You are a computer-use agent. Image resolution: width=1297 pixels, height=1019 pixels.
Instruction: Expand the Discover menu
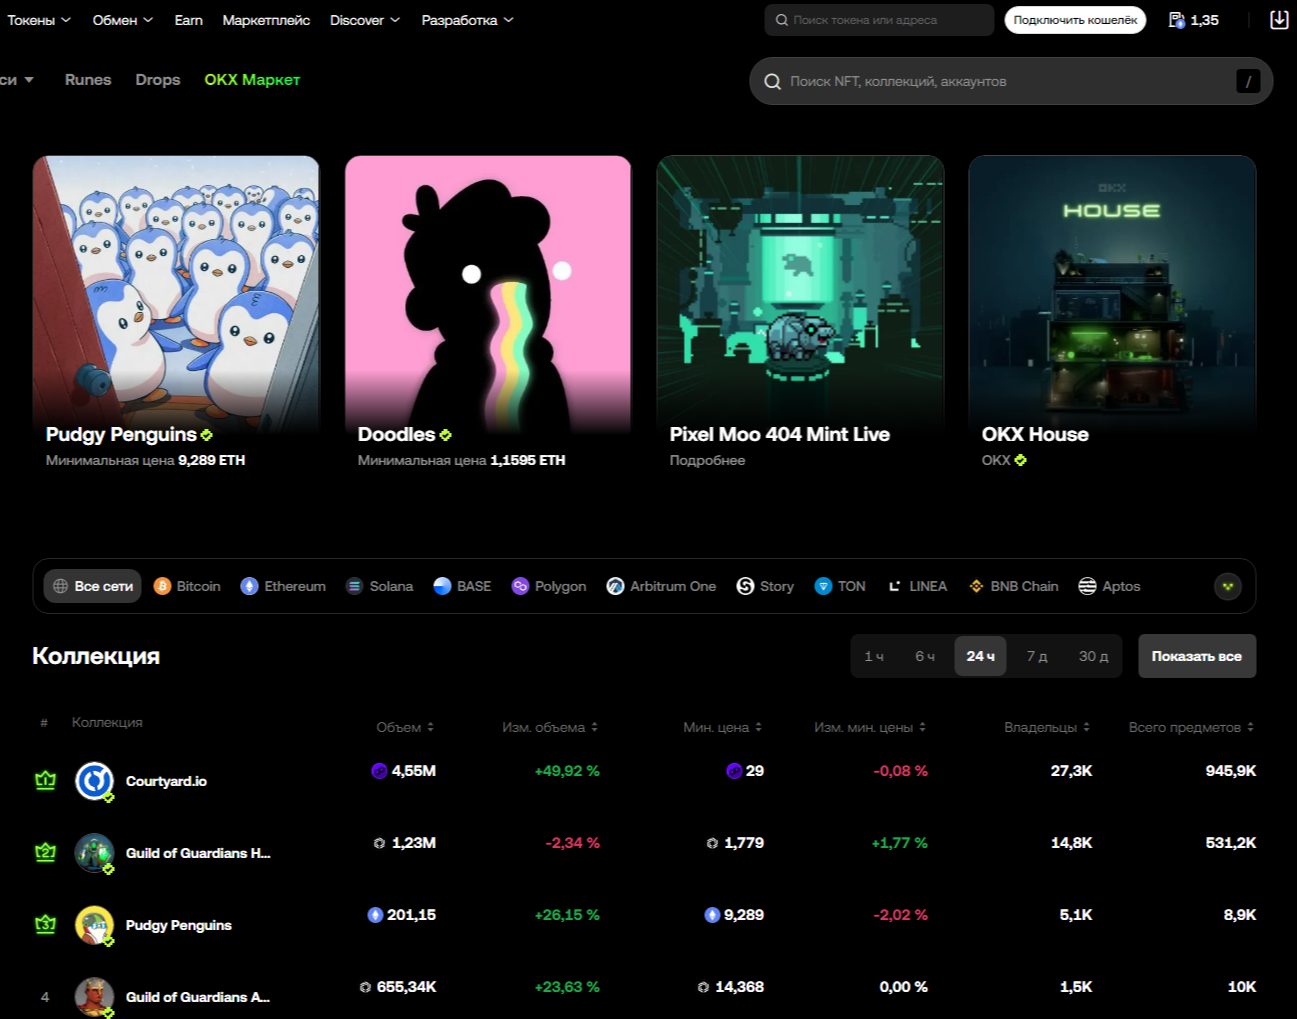pos(365,20)
